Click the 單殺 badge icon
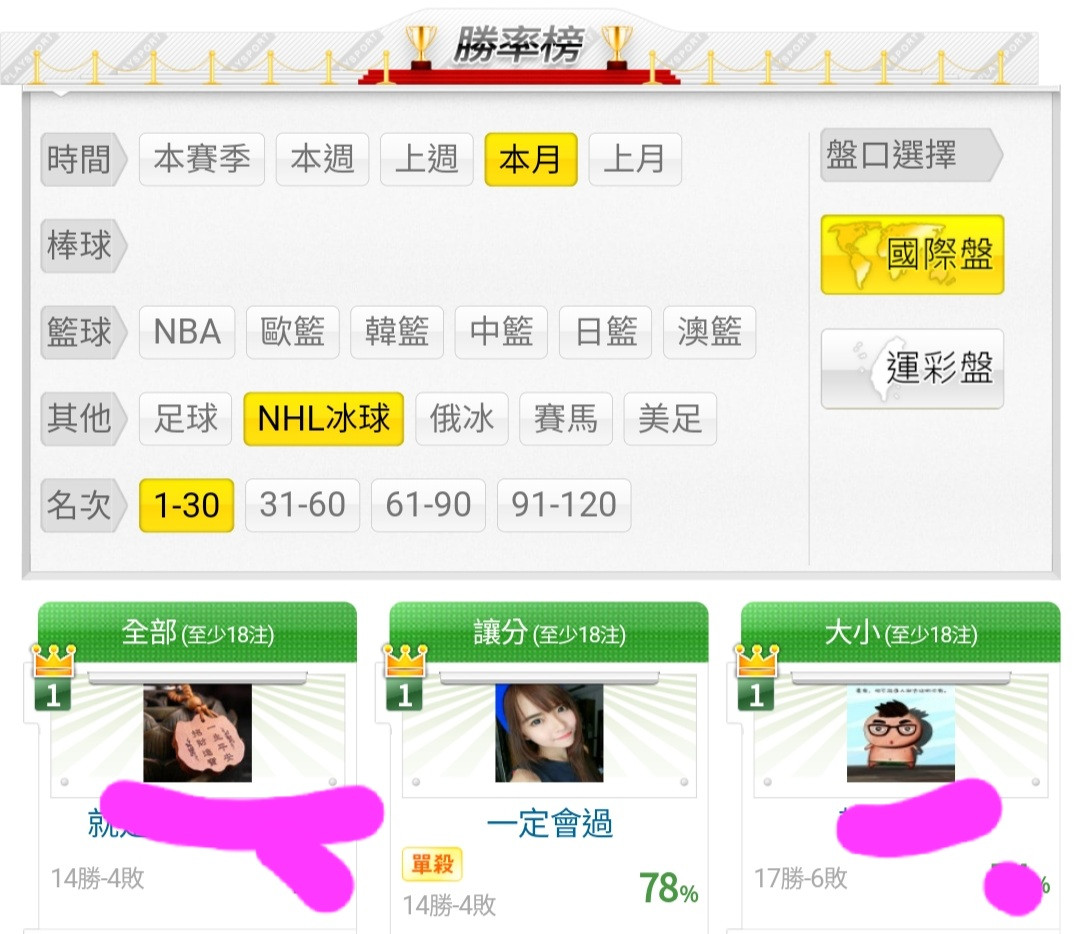Screen dimensions: 1080x934 432,864
